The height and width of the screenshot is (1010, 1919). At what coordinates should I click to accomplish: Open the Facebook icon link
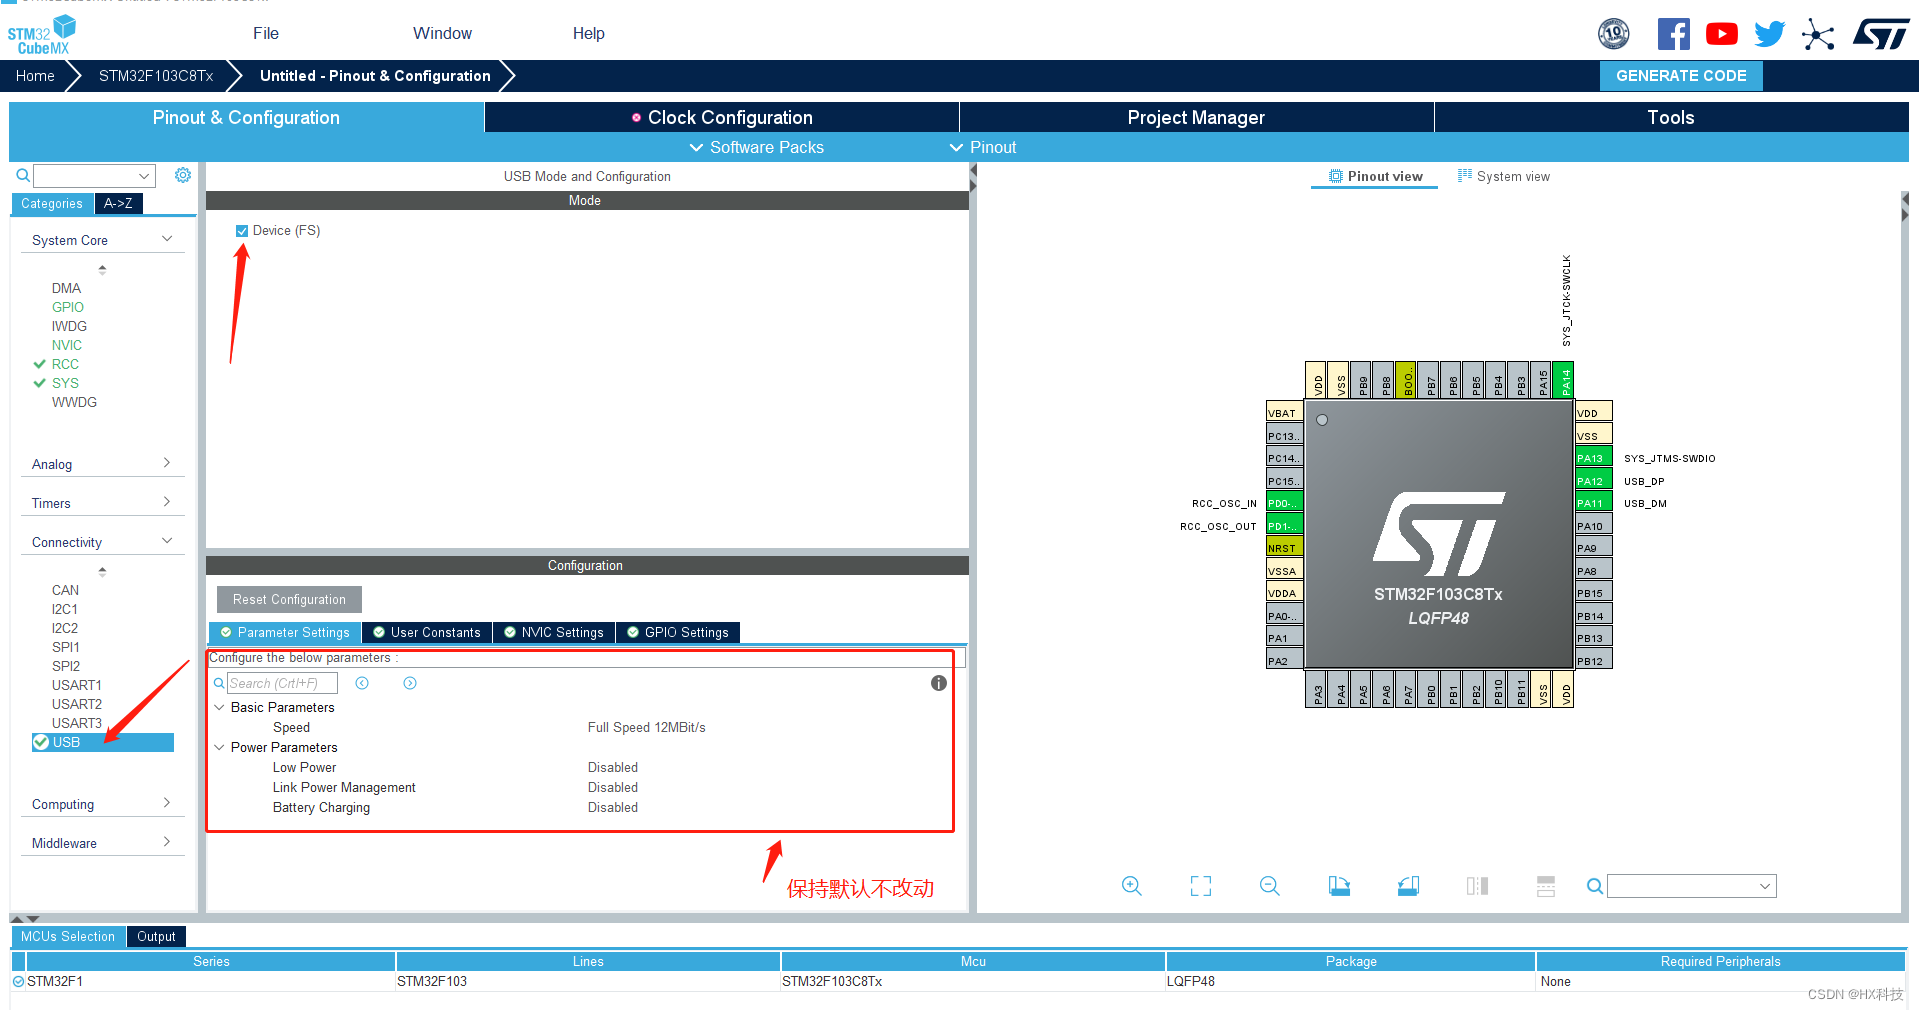pos(1673,34)
